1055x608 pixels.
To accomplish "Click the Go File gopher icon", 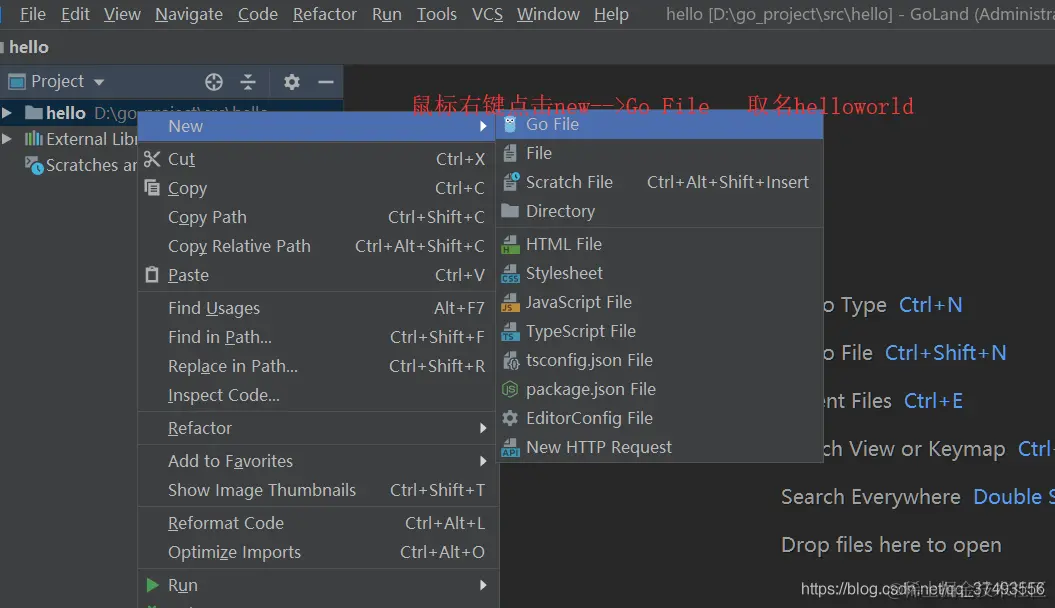I will coord(510,124).
